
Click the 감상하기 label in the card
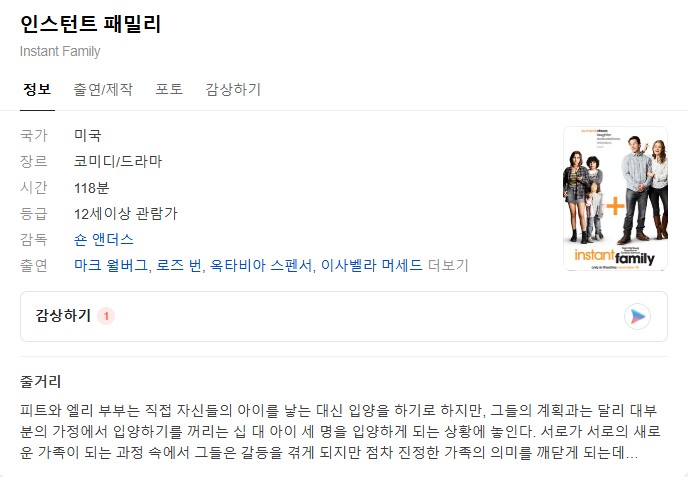63,316
